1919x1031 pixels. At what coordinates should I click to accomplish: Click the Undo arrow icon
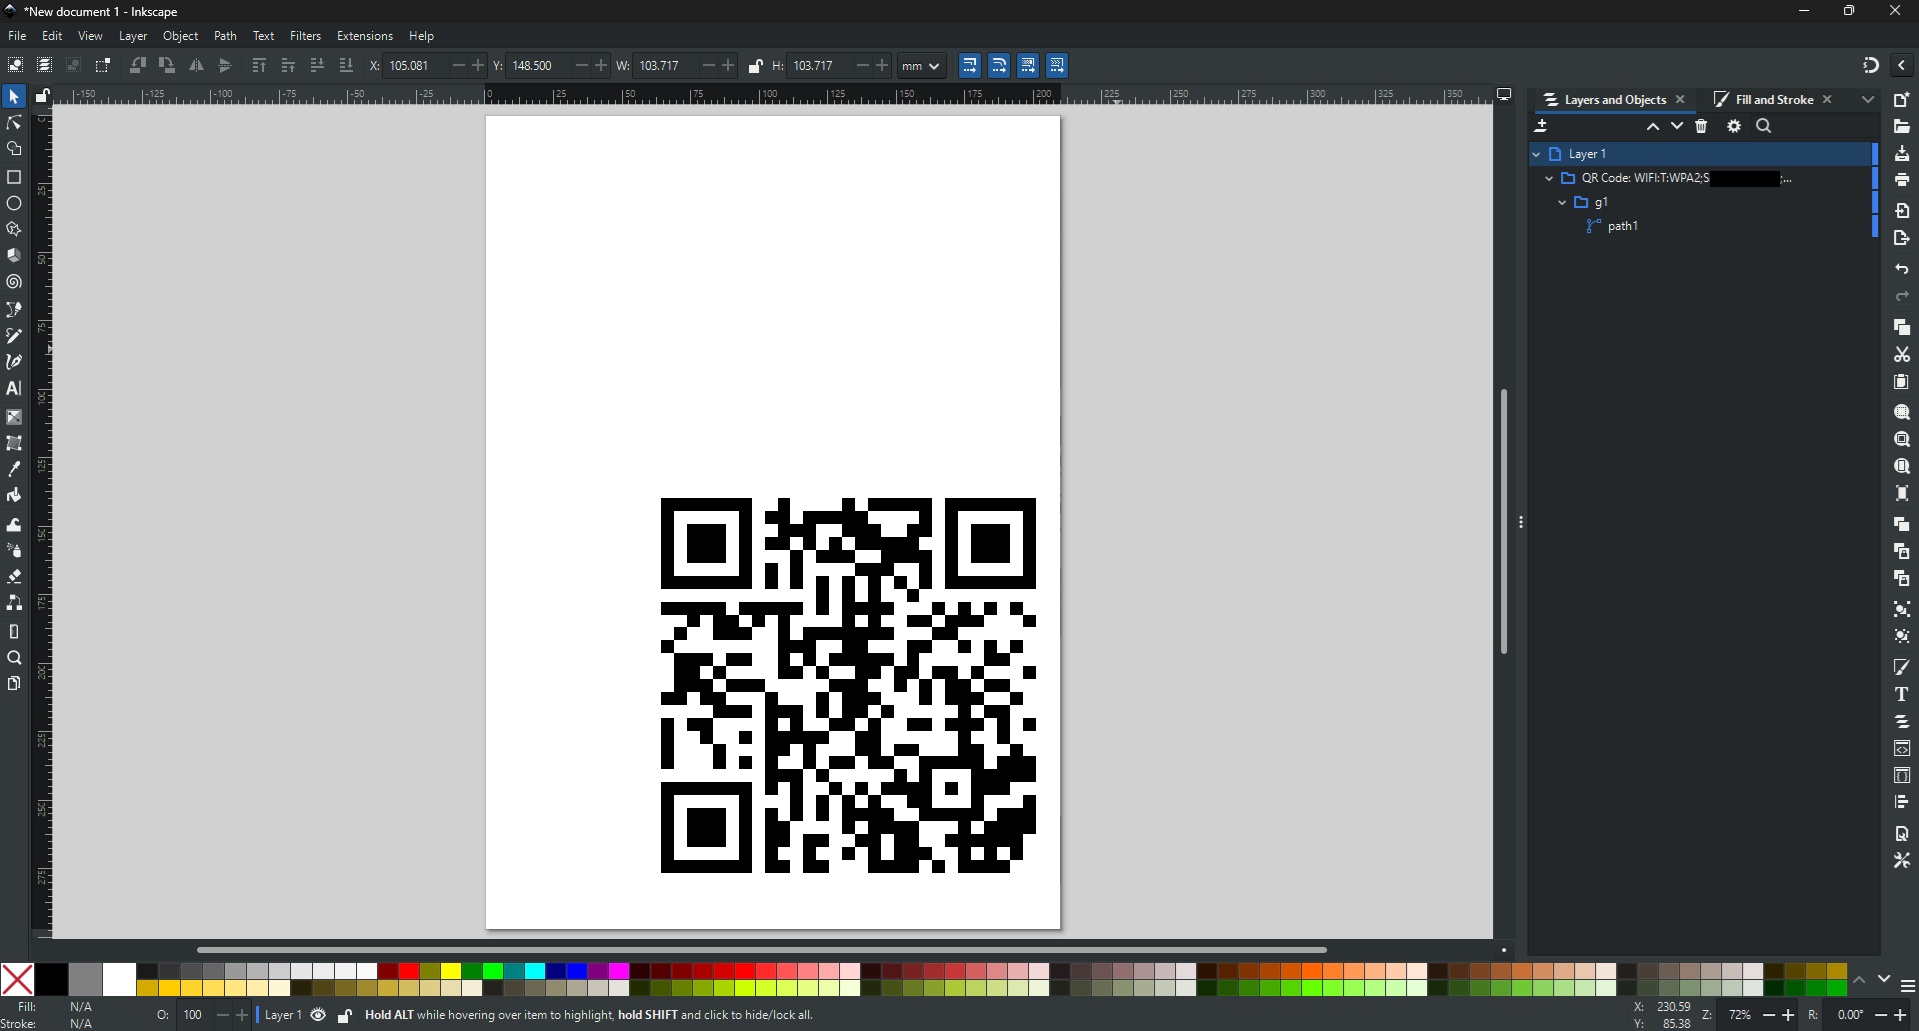tap(1902, 270)
